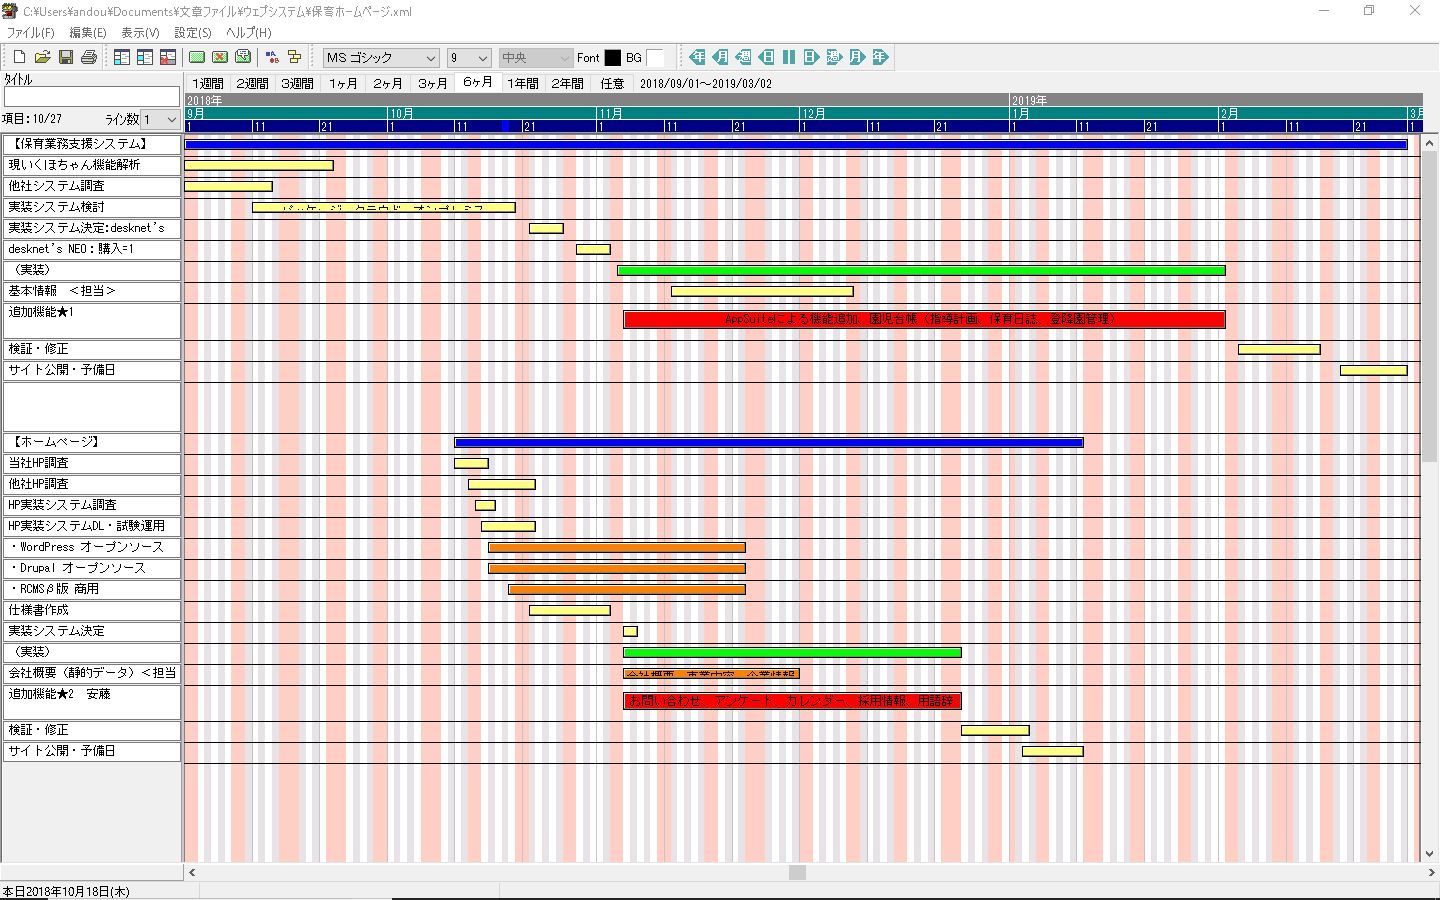The width and height of the screenshot is (1440, 900).
Task: Switch to the 2週間 view tab
Action: pos(252,84)
